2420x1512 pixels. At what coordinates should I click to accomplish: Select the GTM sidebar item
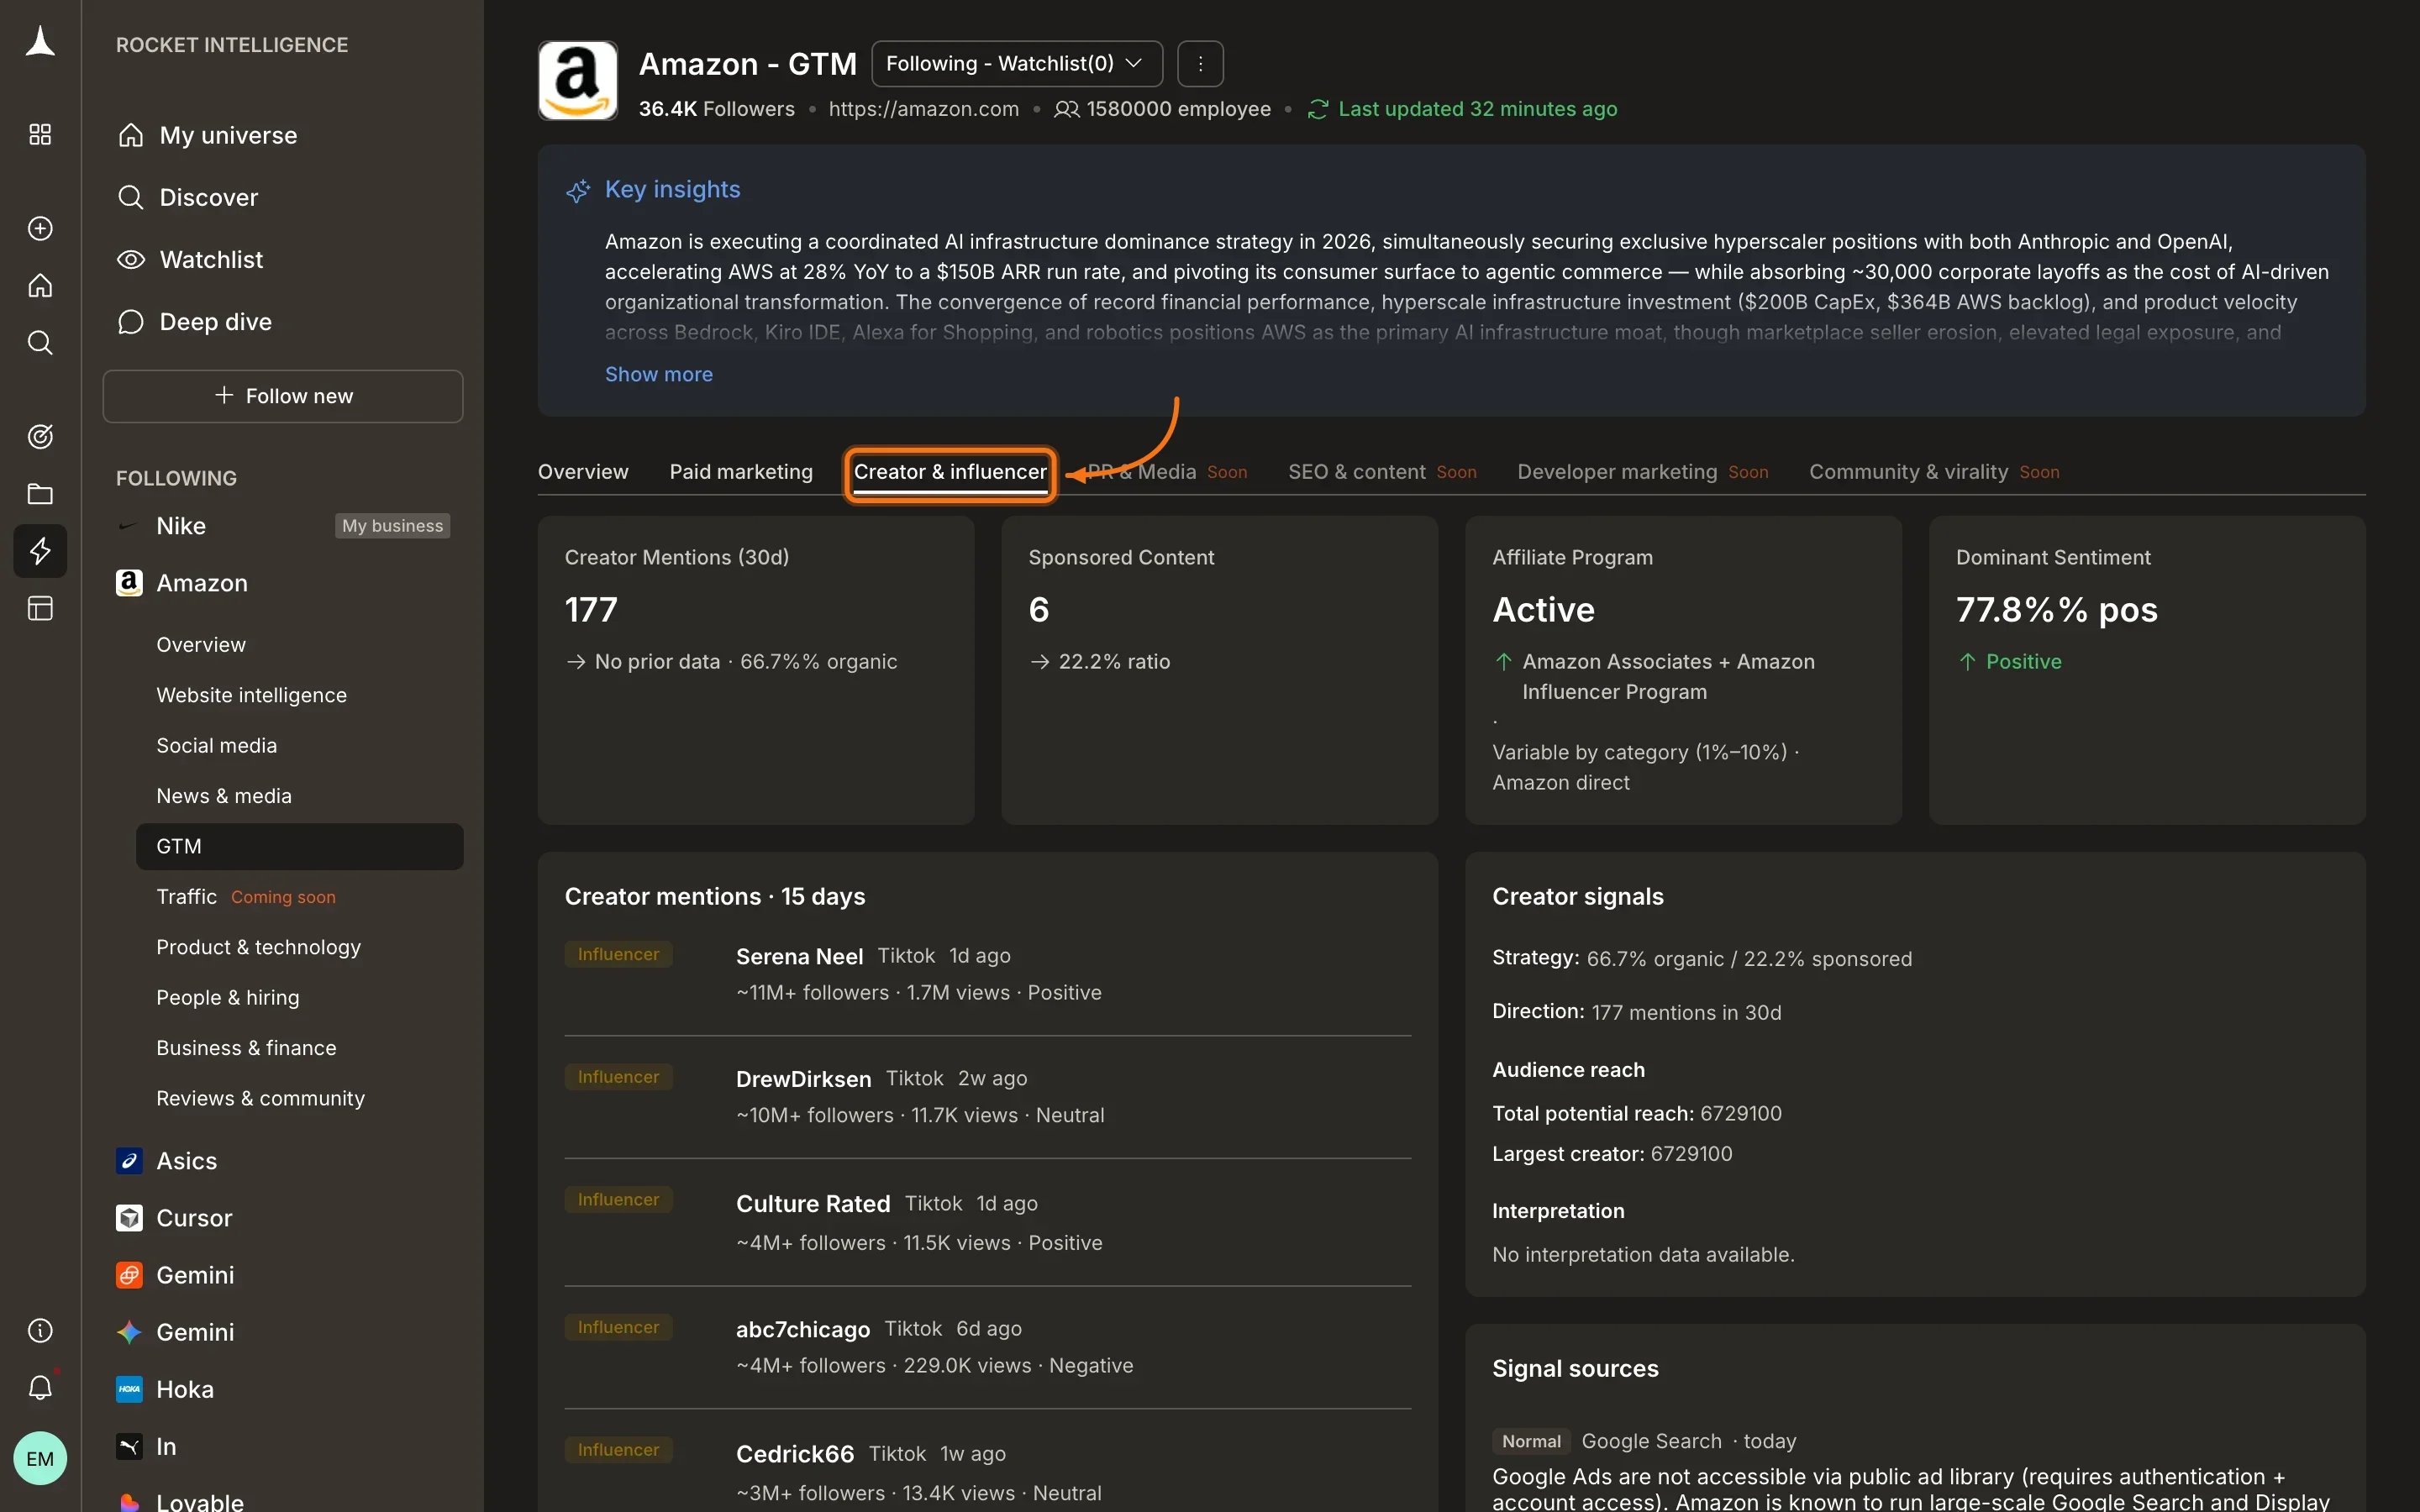(x=299, y=846)
